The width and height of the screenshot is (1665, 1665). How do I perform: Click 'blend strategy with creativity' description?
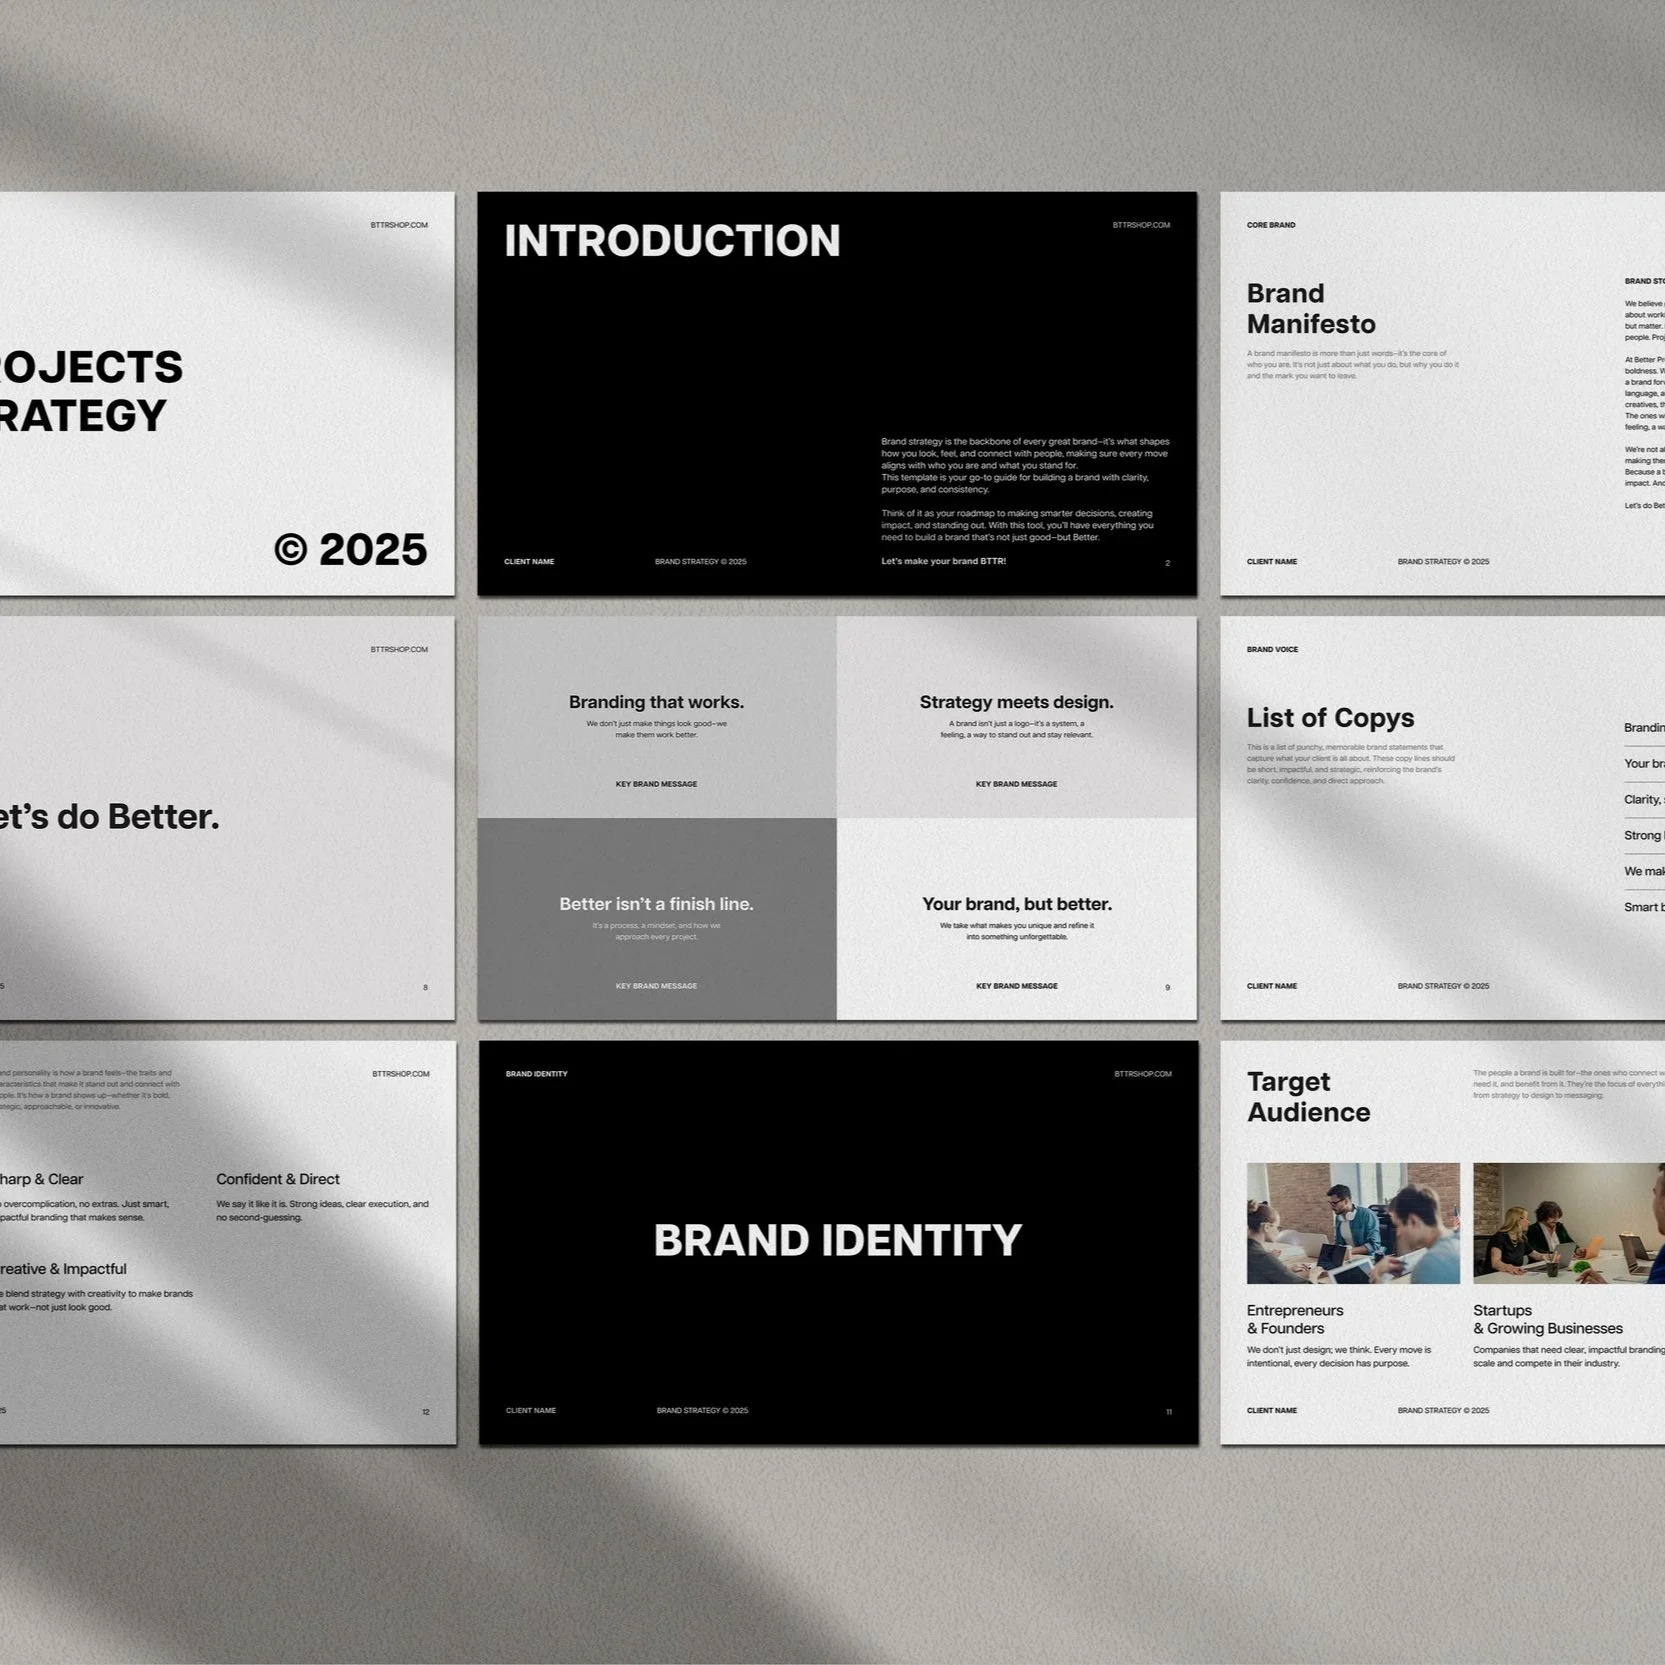[x=97, y=1300]
